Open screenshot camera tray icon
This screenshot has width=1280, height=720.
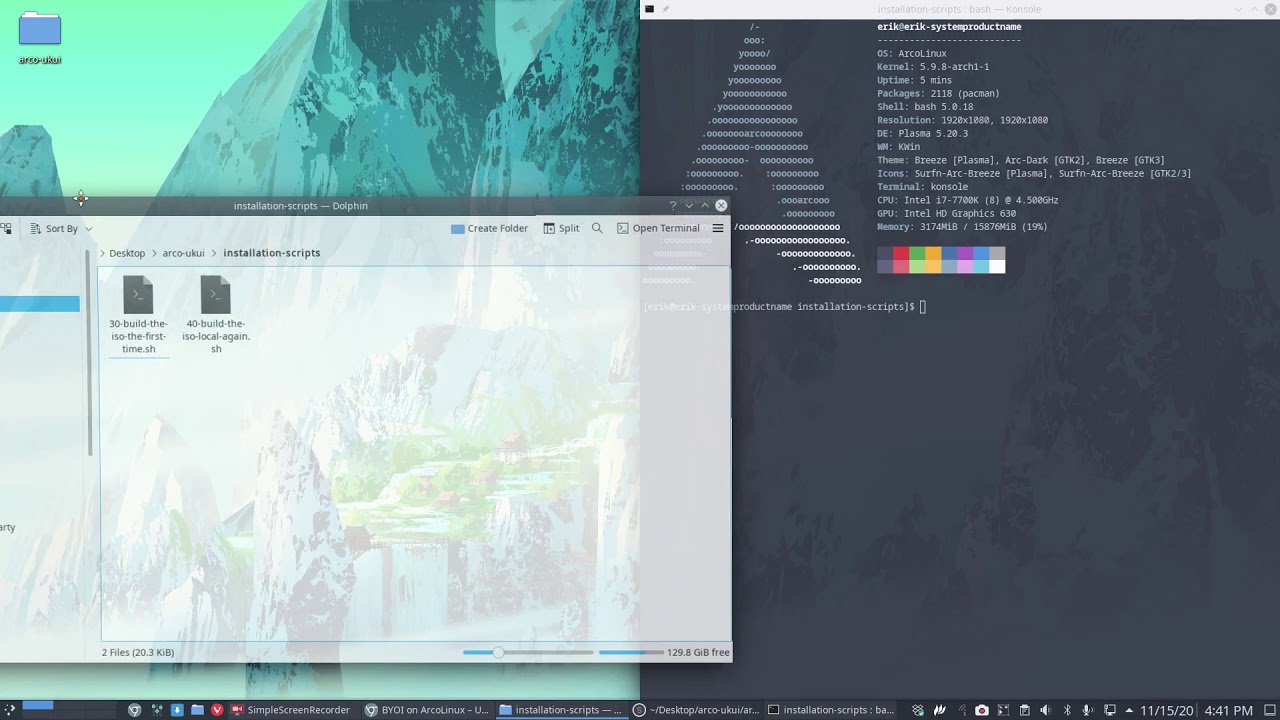pos(982,710)
